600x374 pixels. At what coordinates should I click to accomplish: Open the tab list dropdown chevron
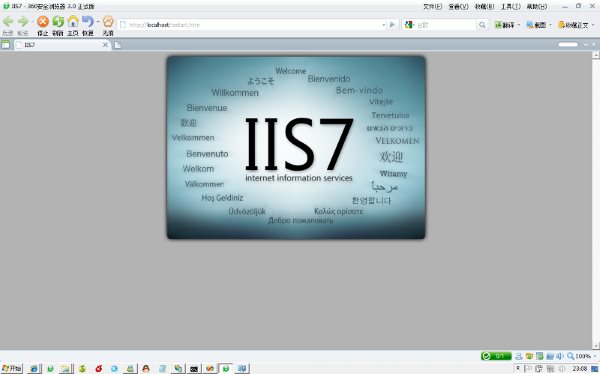[x=586, y=44]
